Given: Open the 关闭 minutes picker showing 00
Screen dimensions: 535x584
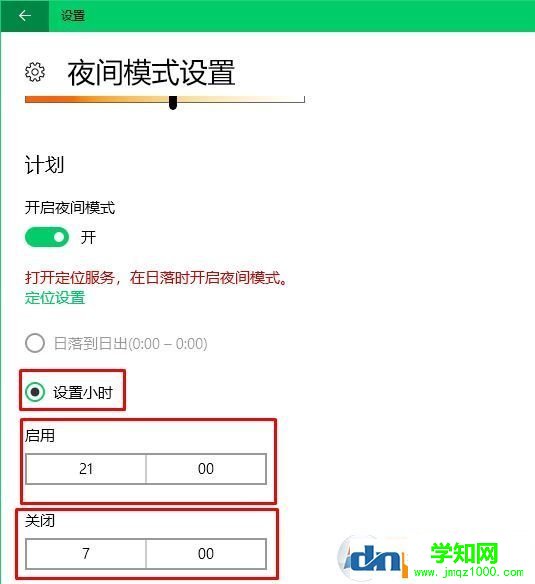Looking at the screenshot, I should [206, 553].
